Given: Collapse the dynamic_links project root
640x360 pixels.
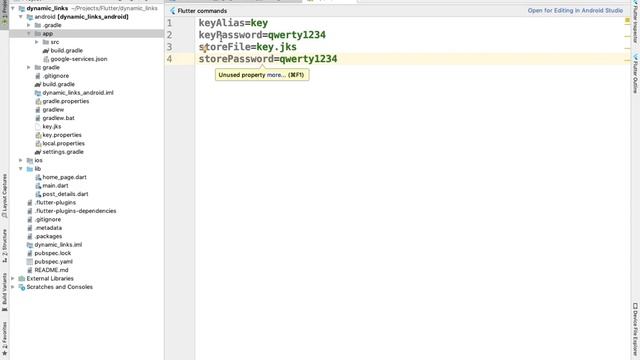Looking at the screenshot, I should [13, 8].
